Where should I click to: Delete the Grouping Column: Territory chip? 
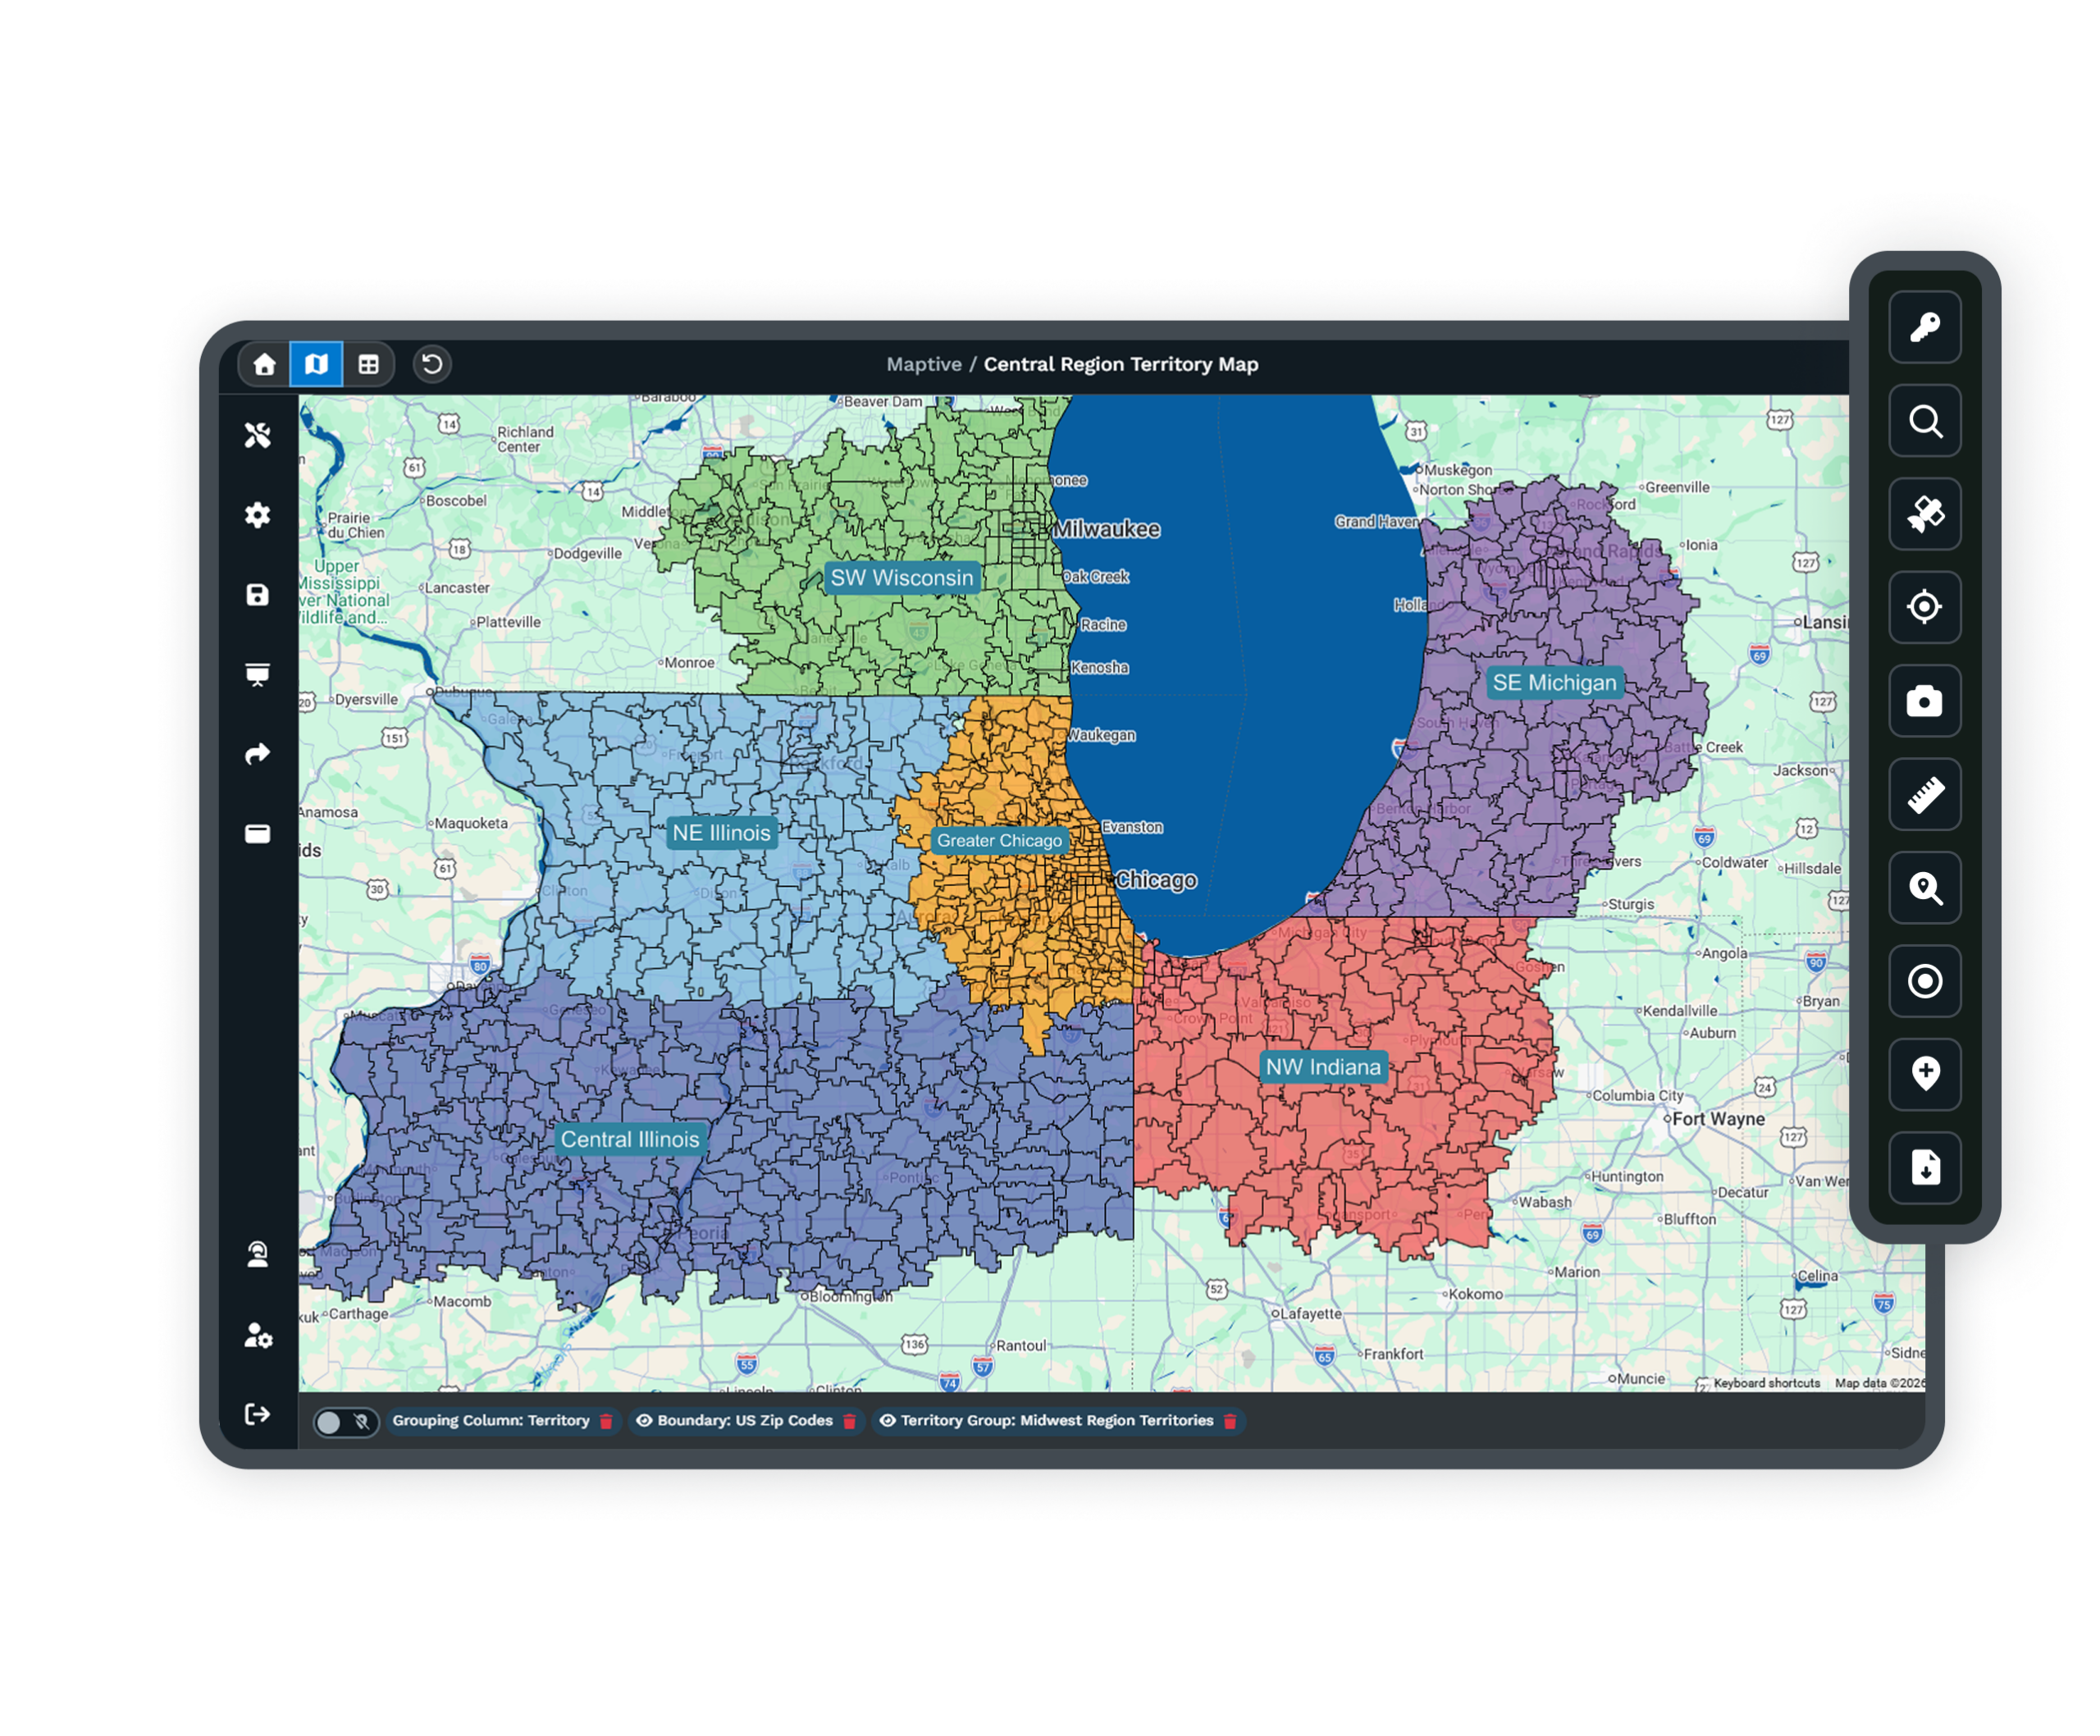point(606,1421)
